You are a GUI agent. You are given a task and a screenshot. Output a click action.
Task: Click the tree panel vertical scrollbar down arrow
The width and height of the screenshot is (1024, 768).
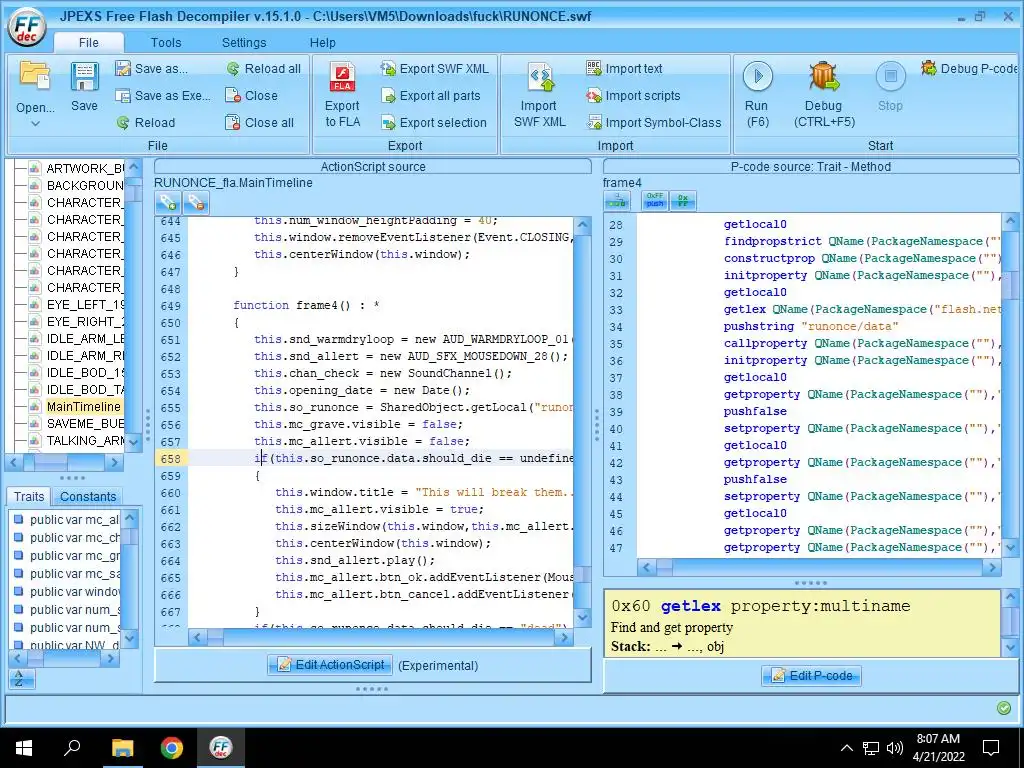click(134, 442)
